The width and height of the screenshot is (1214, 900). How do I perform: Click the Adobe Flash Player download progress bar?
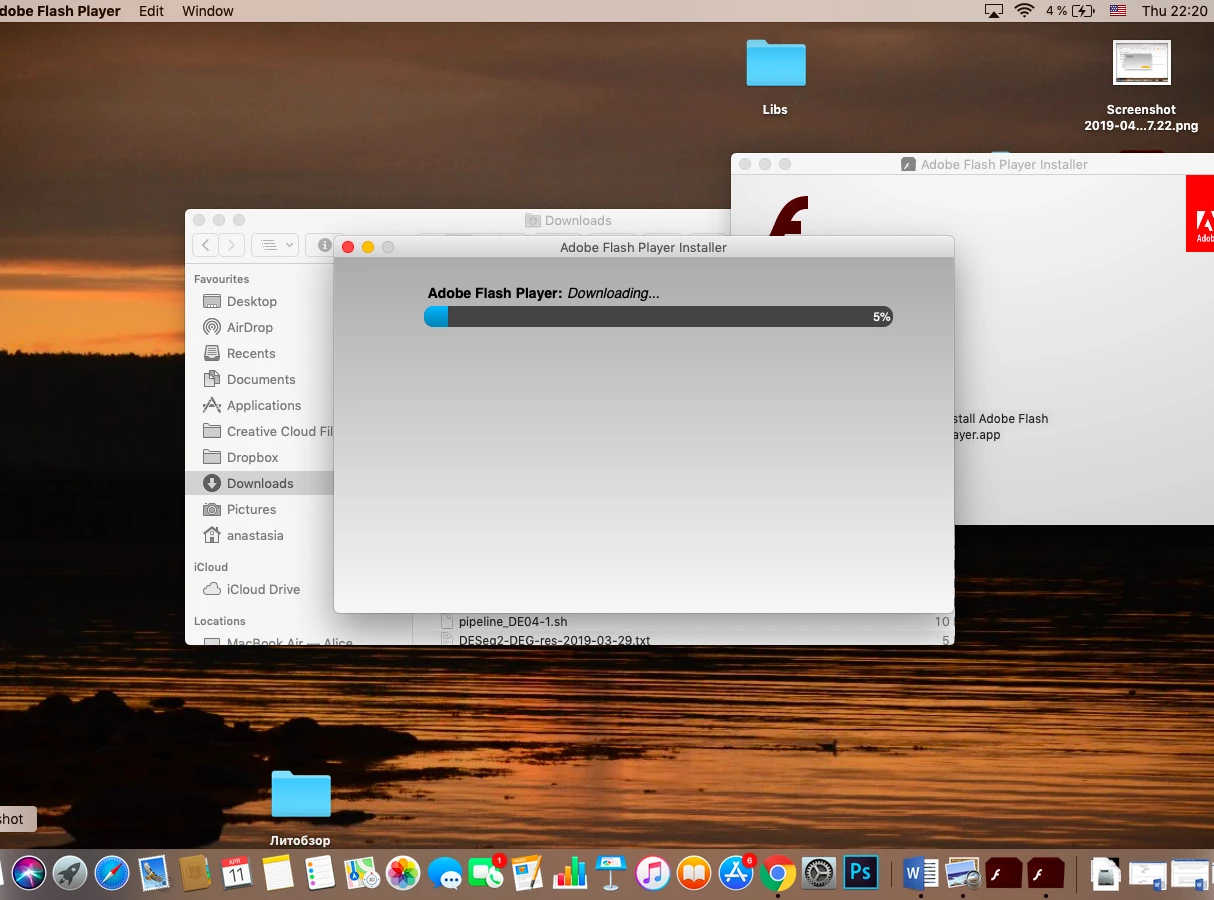[658, 317]
